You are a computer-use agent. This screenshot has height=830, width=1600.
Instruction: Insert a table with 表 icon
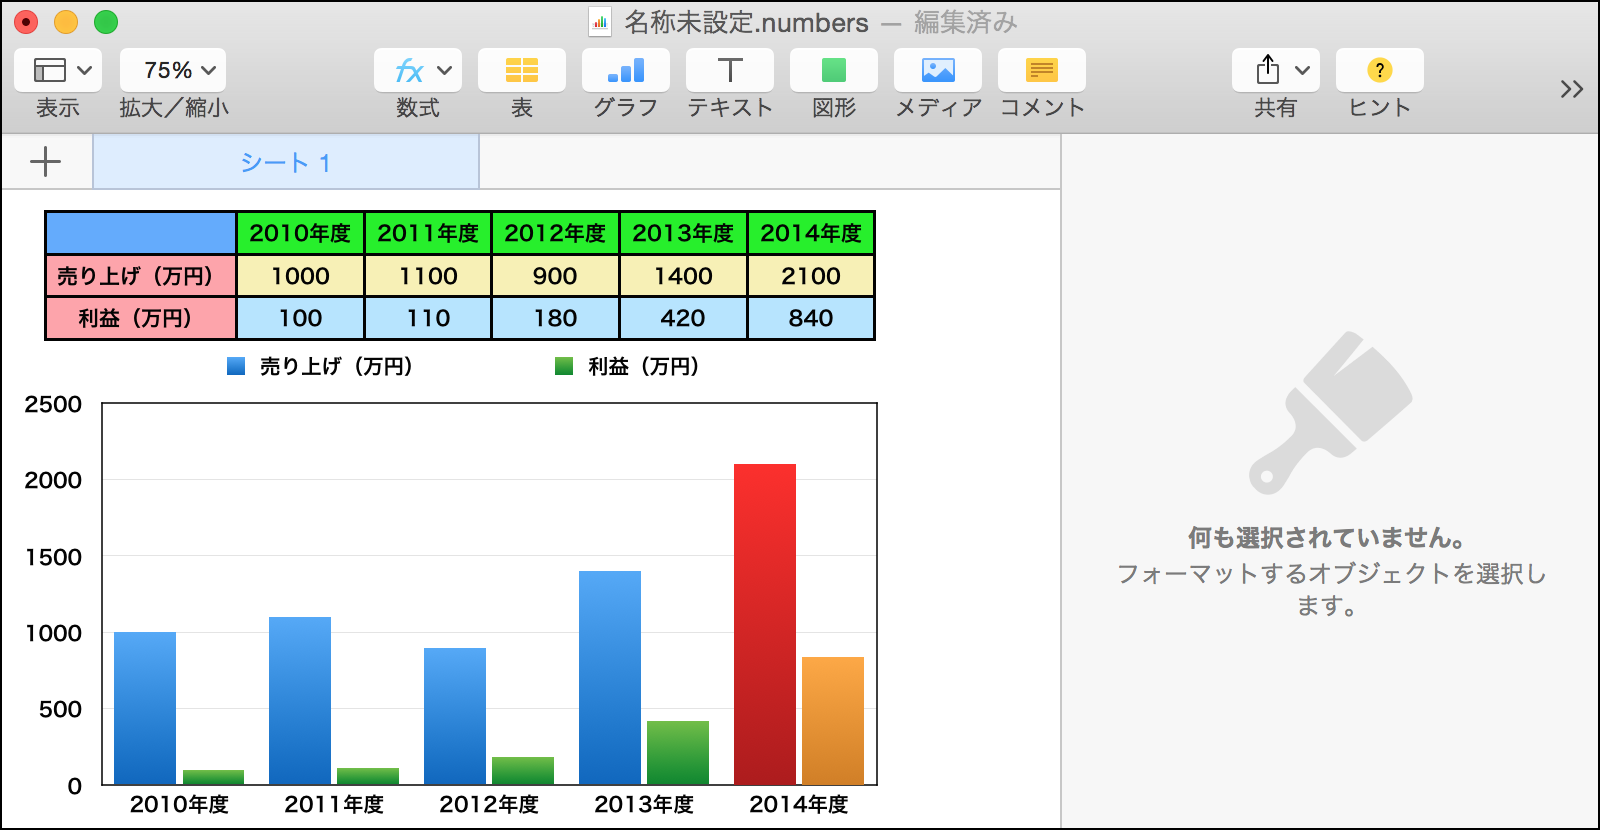point(522,70)
